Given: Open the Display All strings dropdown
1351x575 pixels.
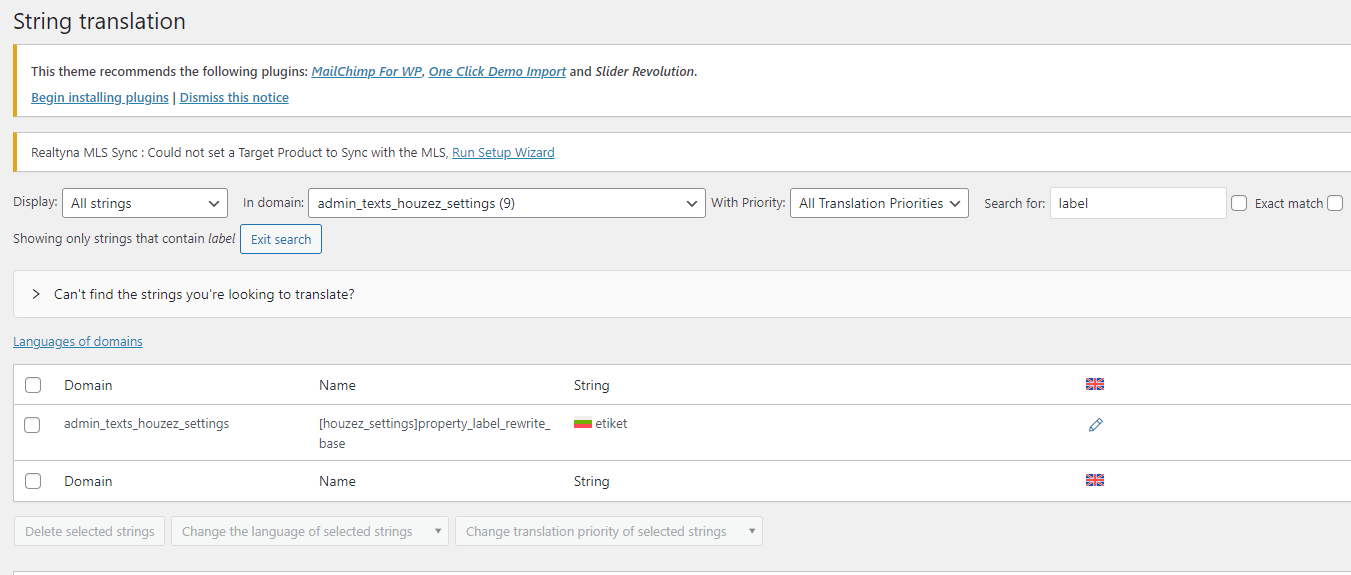Looking at the screenshot, I should [145, 203].
